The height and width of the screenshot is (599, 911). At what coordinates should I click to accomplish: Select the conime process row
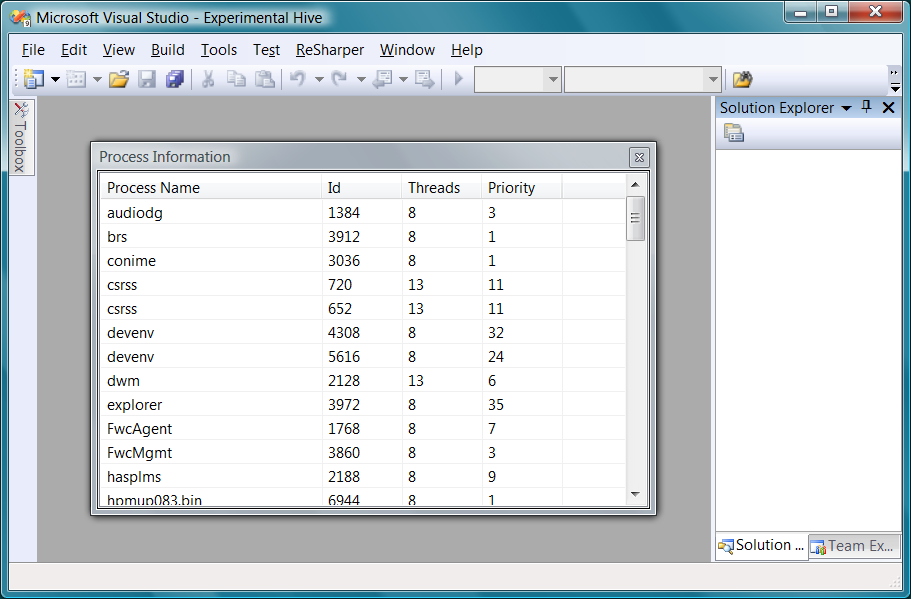pyautogui.click(x=363, y=261)
